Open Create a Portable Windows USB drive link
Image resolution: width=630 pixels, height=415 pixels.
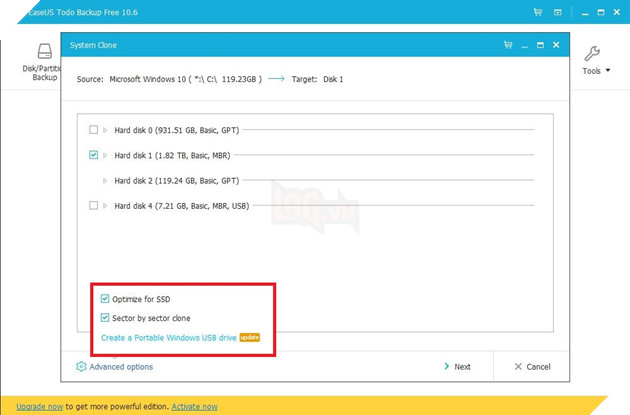(168, 338)
